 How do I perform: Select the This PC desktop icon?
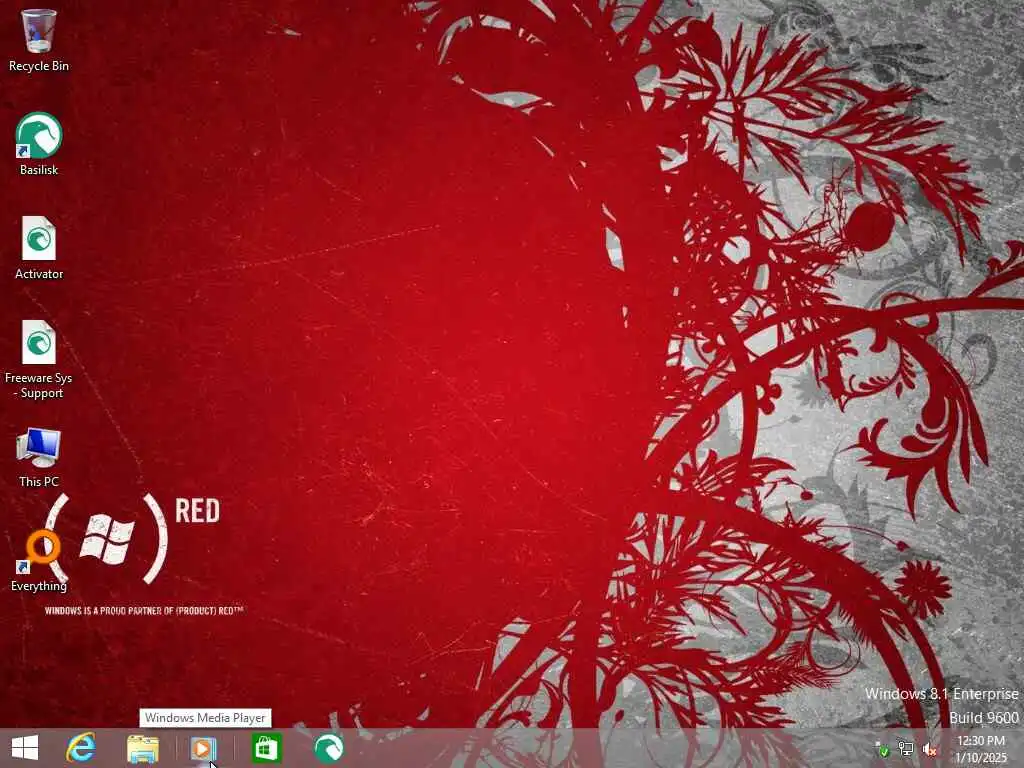pos(39,448)
